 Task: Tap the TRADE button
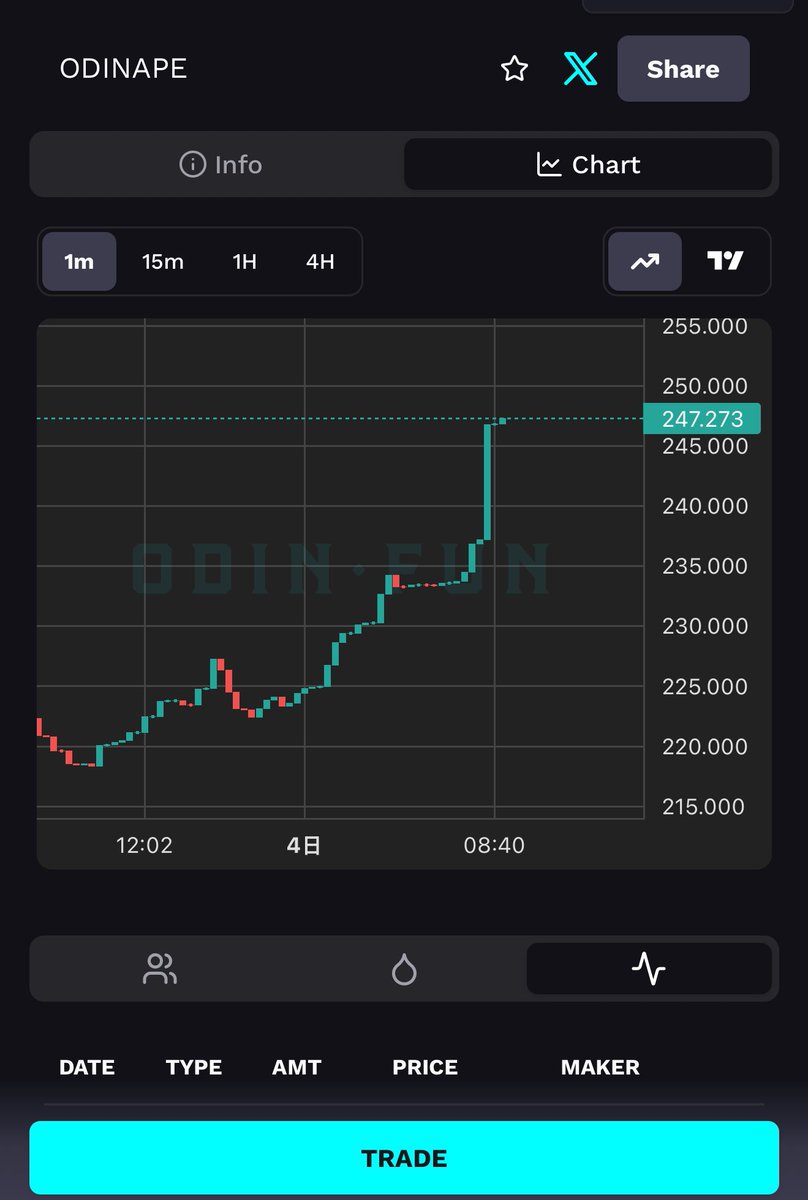click(404, 1159)
